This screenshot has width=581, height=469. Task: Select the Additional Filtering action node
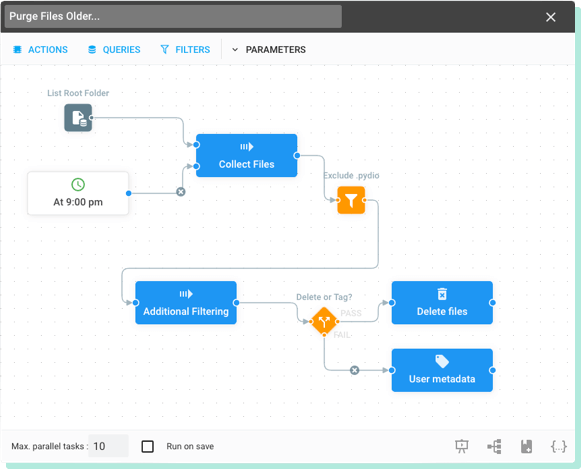tap(186, 303)
